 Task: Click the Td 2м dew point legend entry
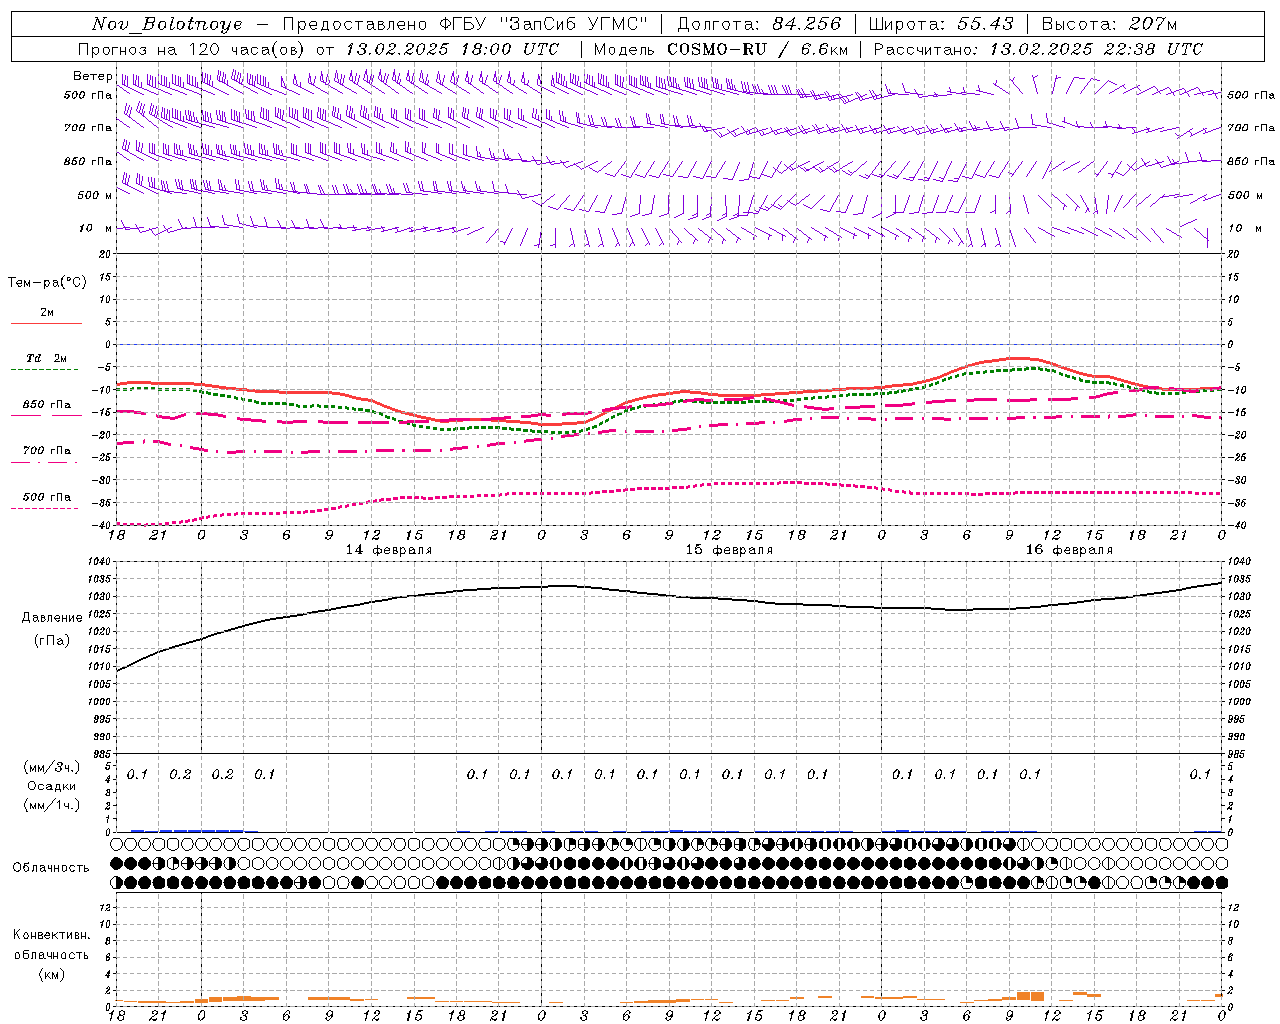coord(47,358)
